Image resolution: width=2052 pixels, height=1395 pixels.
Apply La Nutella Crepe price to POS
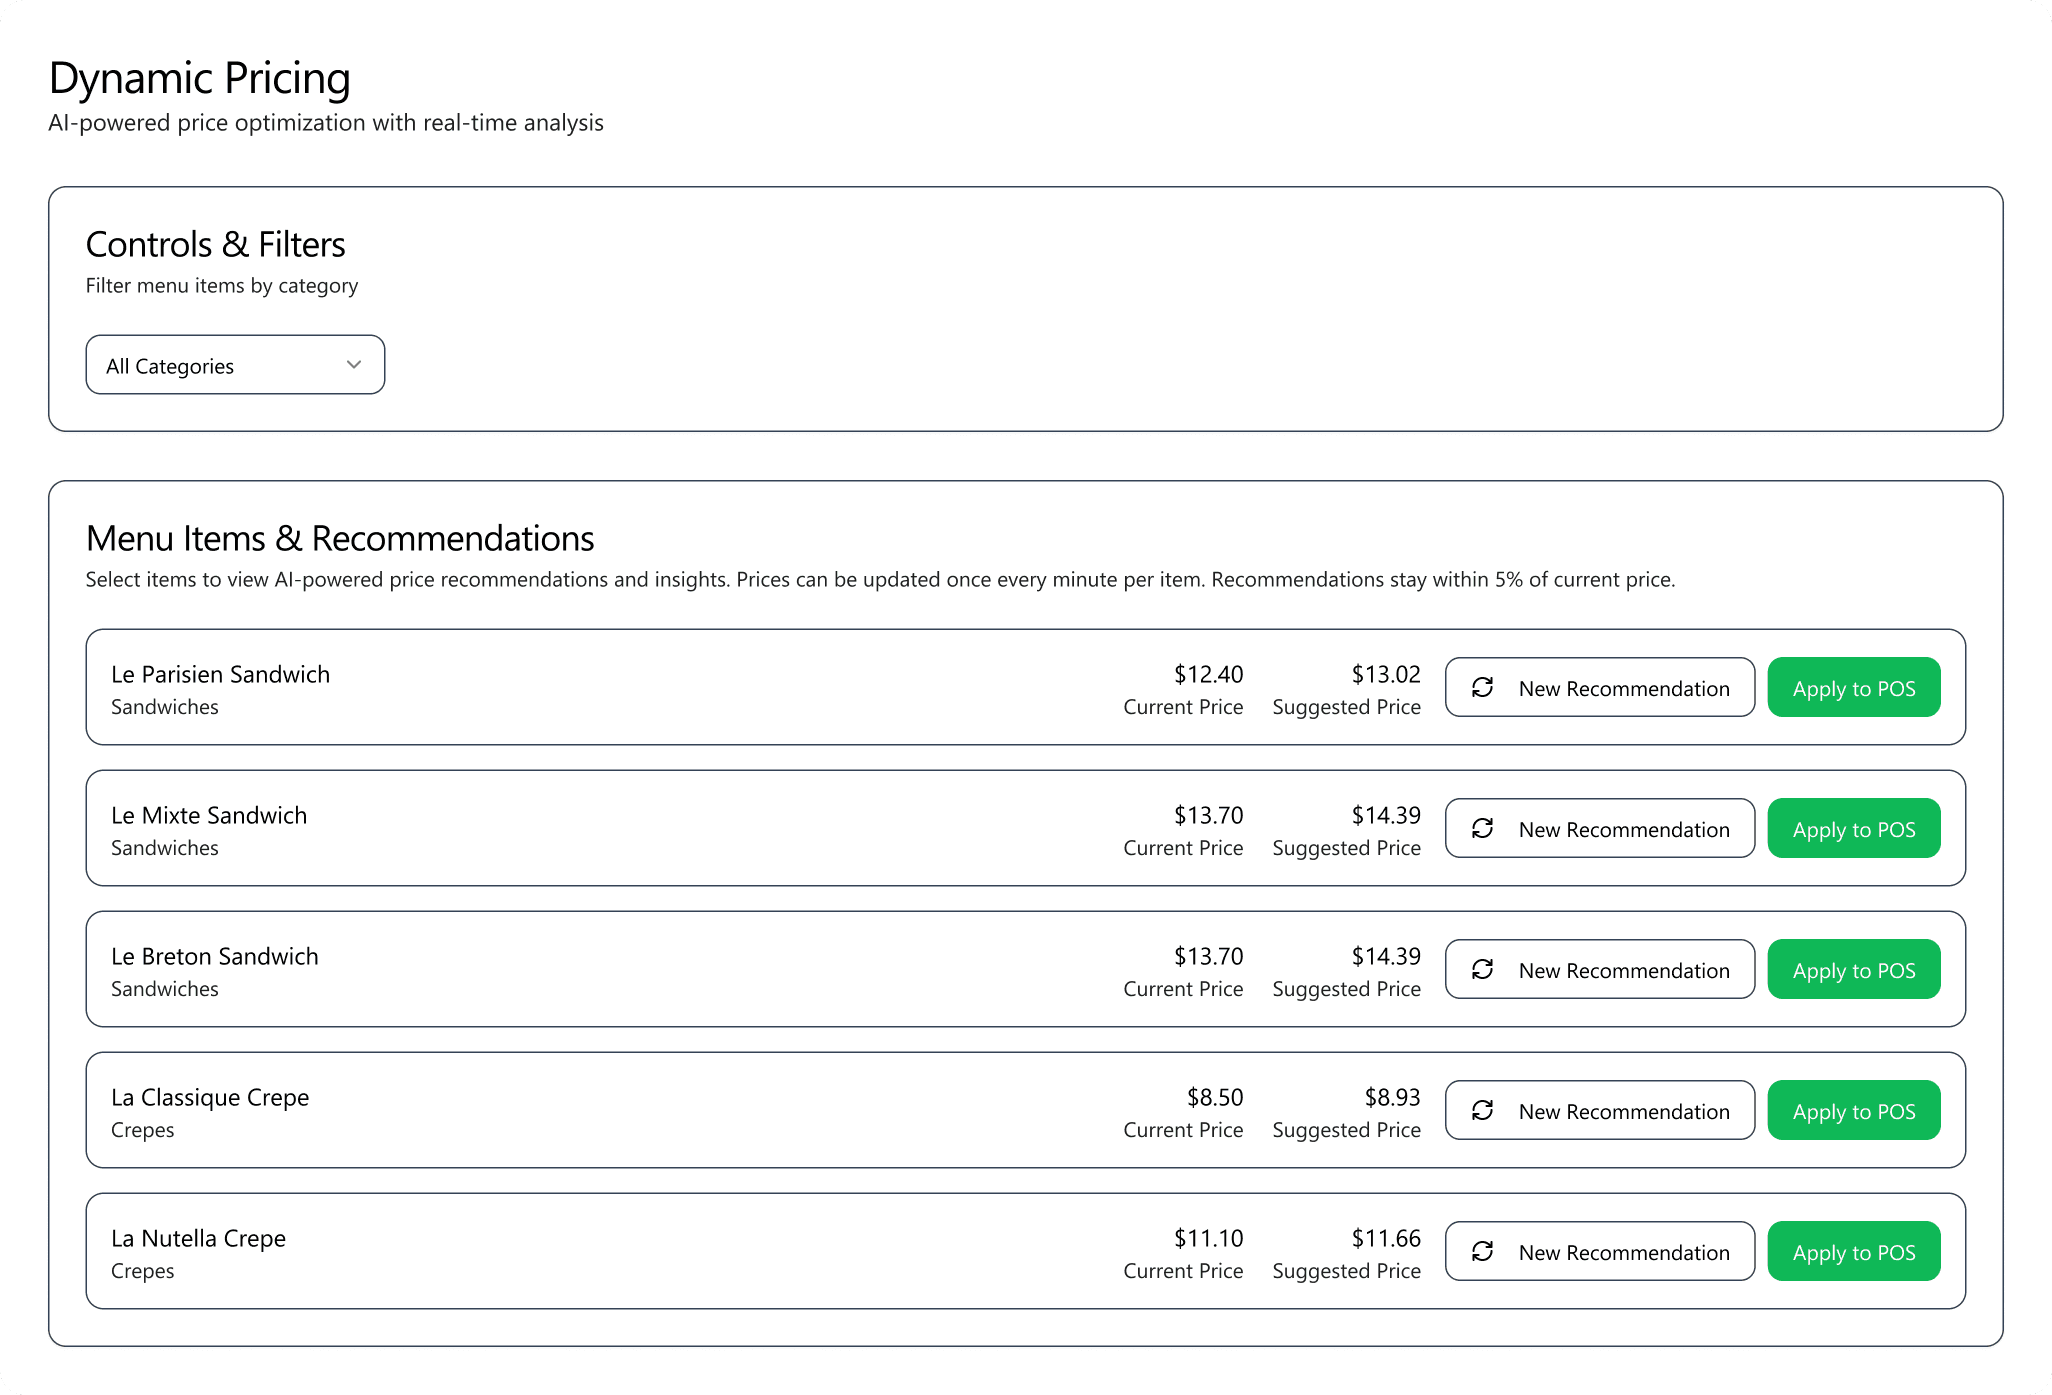click(x=1853, y=1252)
